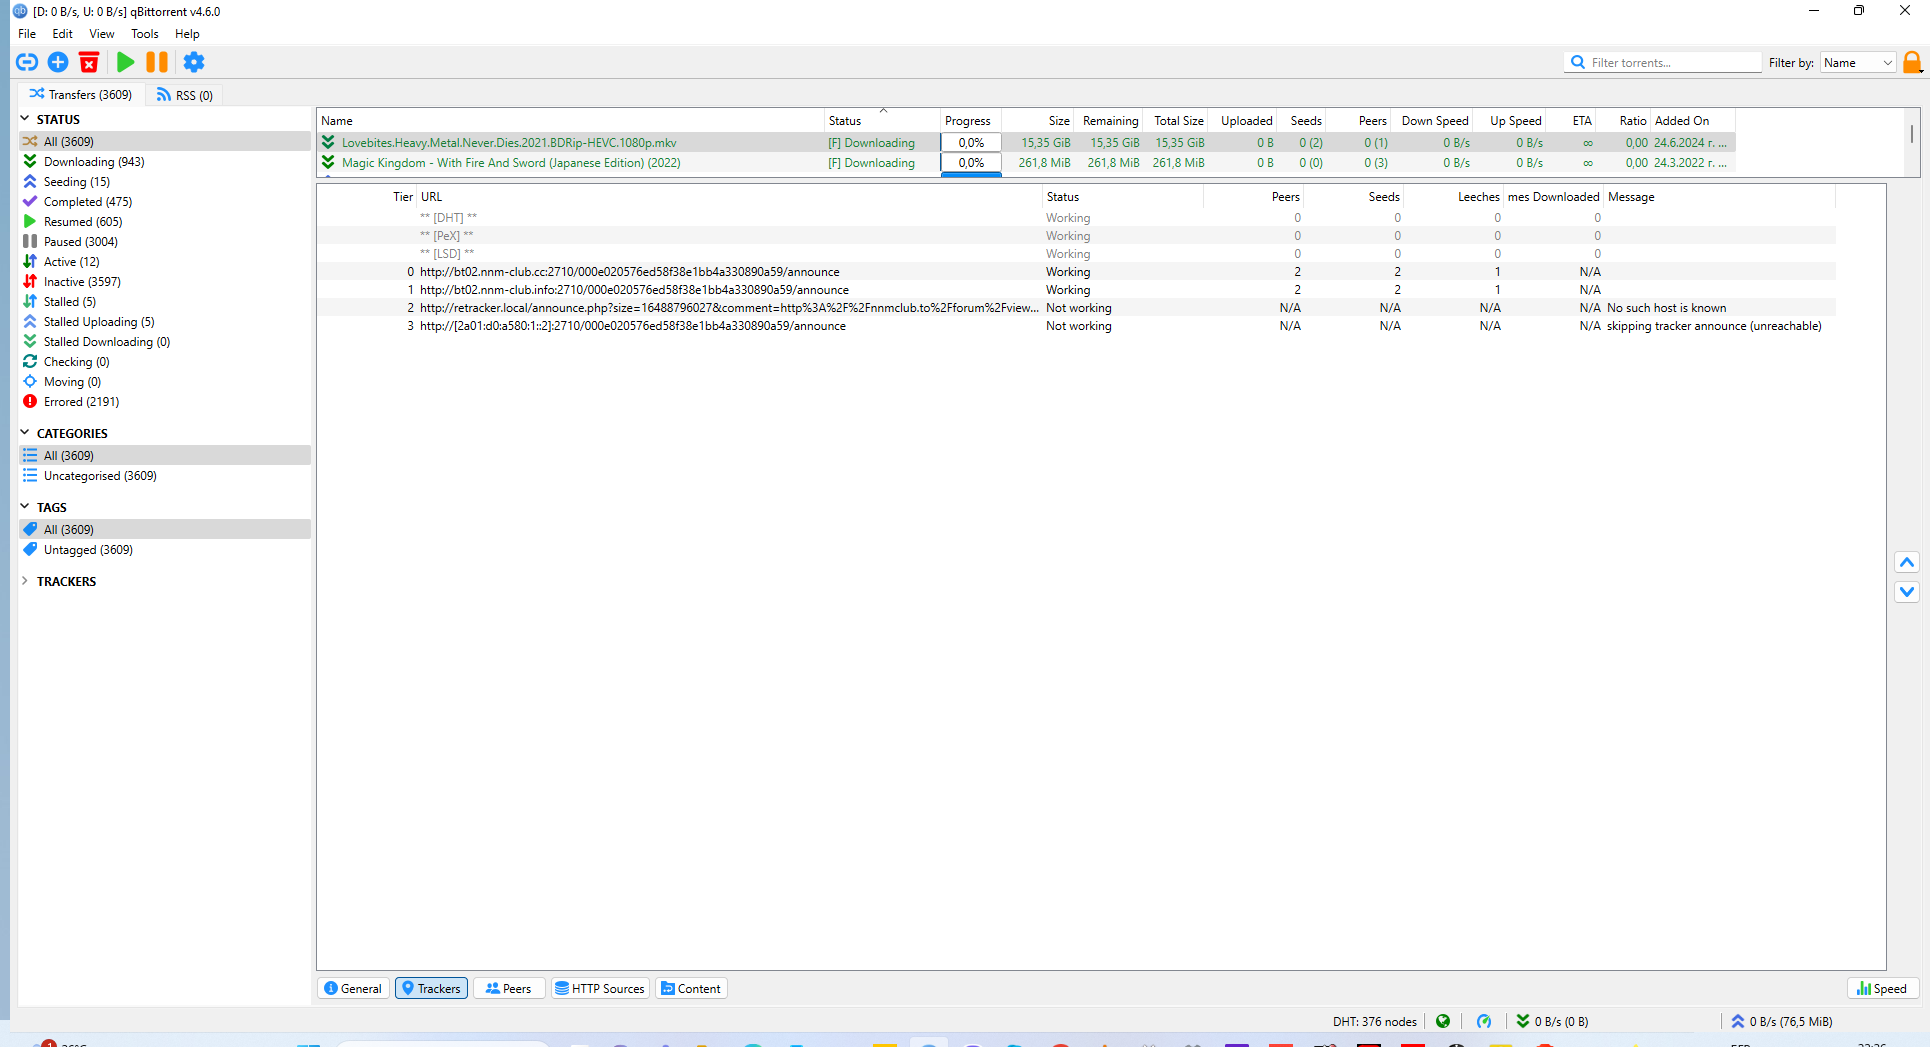Open the Help menu
The height and width of the screenshot is (1047, 1930).
(x=187, y=34)
